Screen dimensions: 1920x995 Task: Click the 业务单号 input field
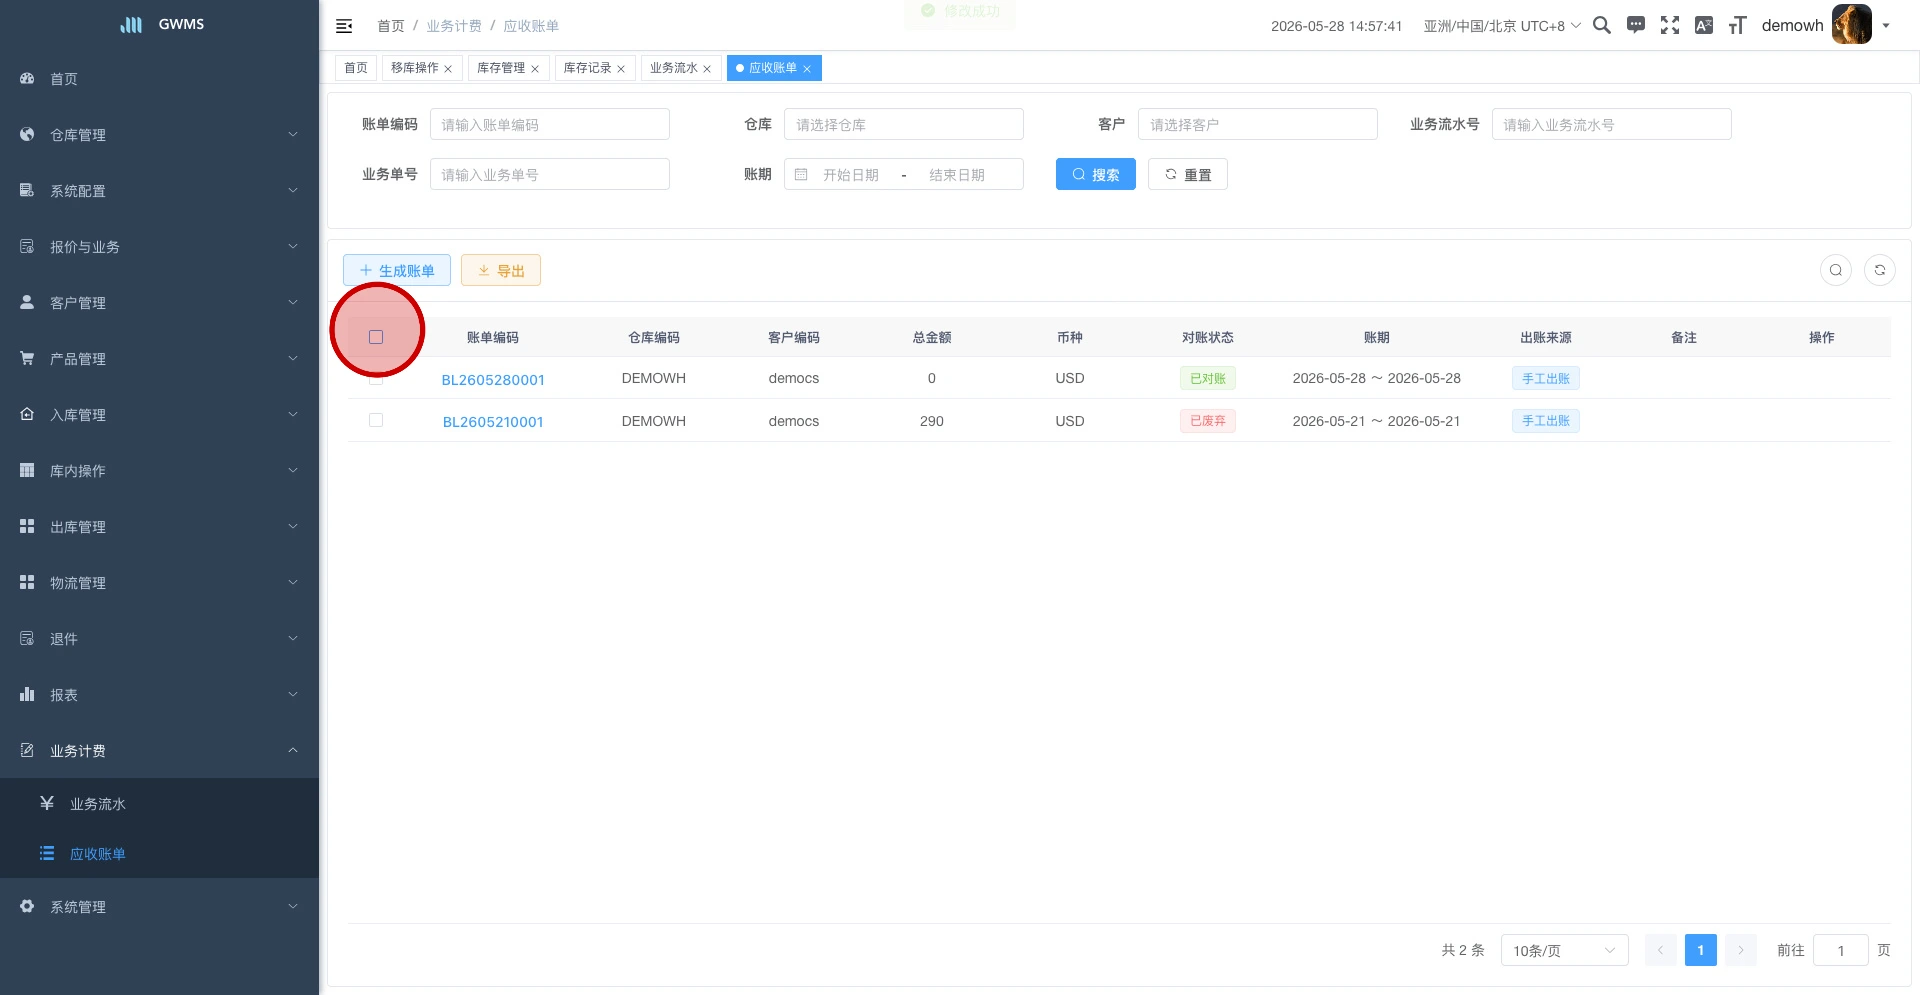[x=550, y=175]
